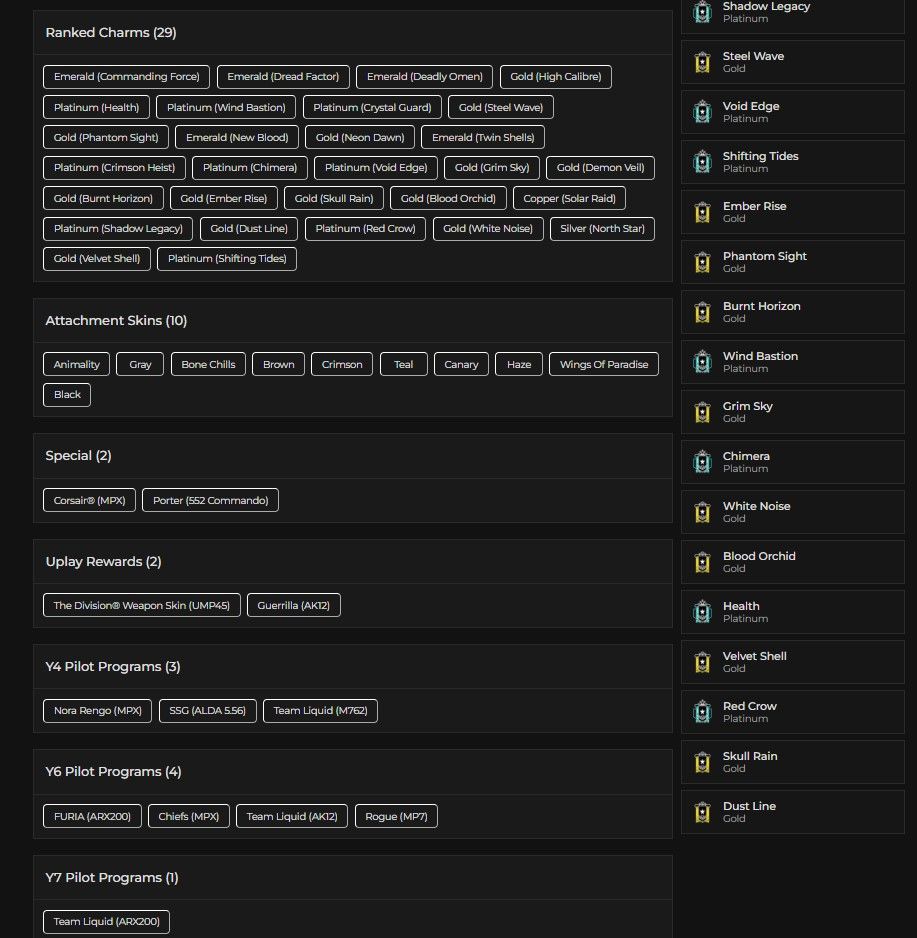Click the Skull Rain gold charm icon
This screenshot has width=917, height=938.
coord(702,762)
